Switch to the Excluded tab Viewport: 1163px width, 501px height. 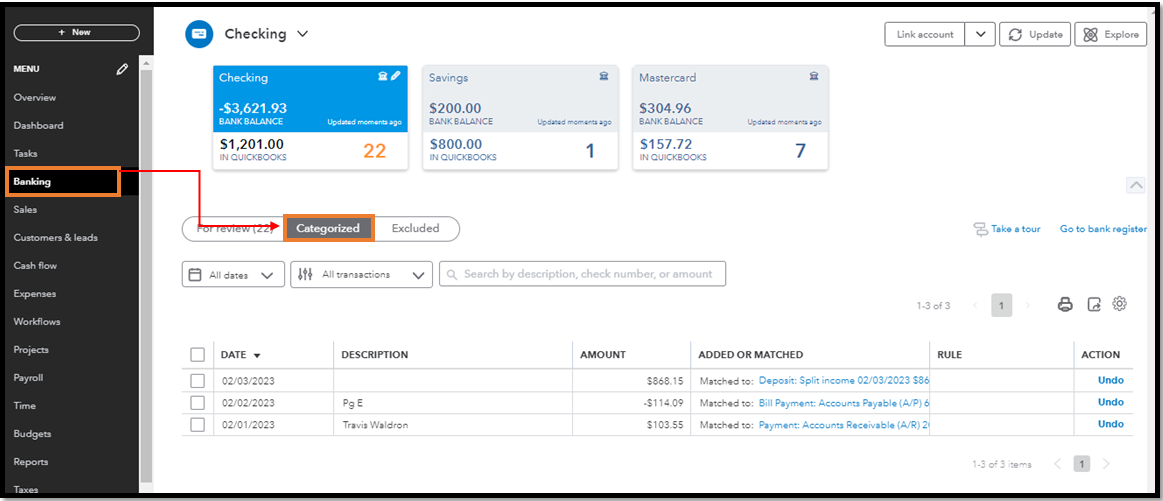(415, 229)
